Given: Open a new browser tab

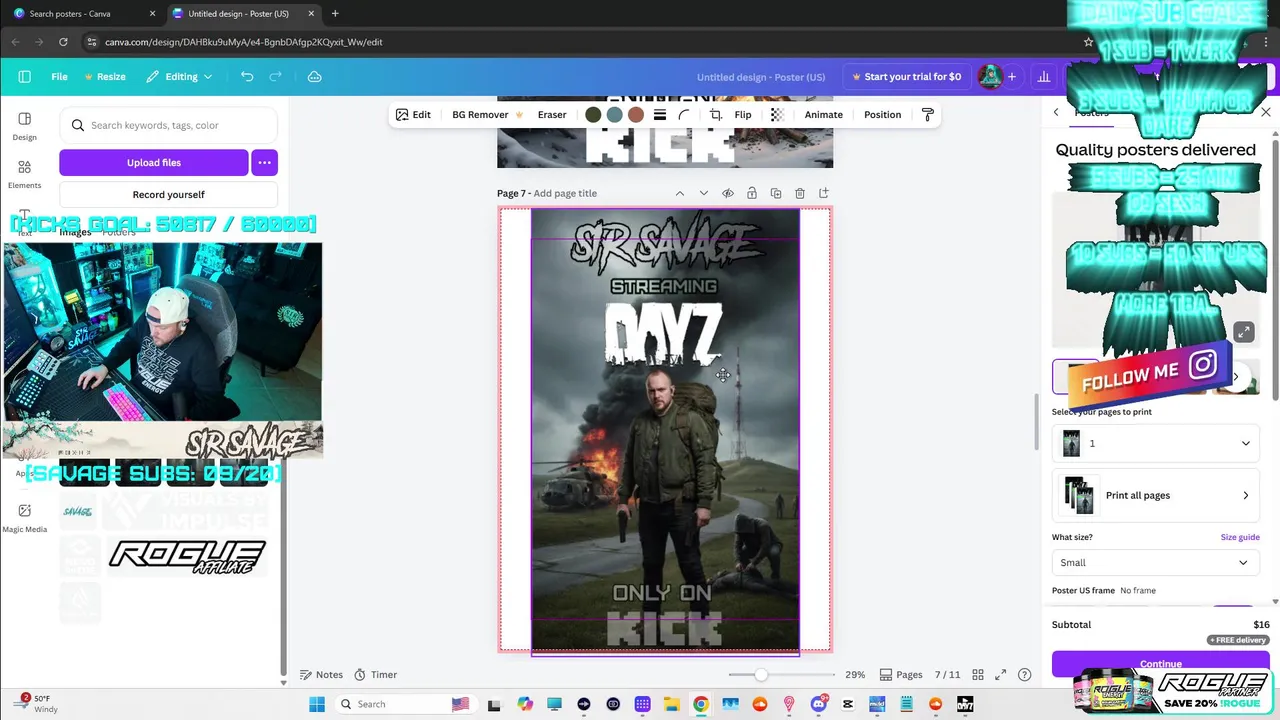Looking at the screenshot, I should [x=335, y=14].
